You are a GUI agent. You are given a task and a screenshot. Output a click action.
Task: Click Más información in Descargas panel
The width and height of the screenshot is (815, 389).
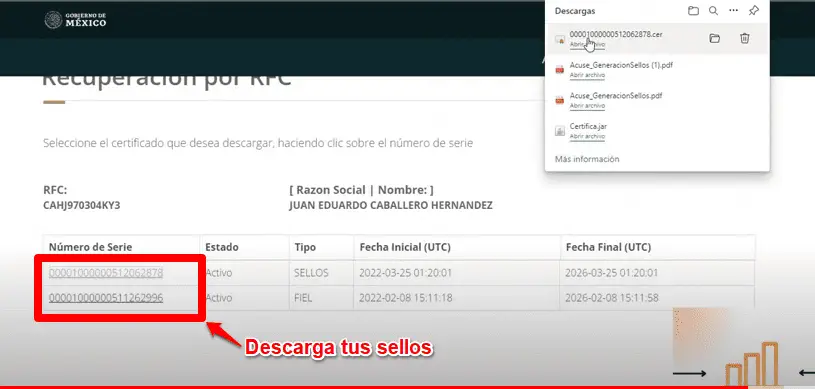pyautogui.click(x=587, y=159)
